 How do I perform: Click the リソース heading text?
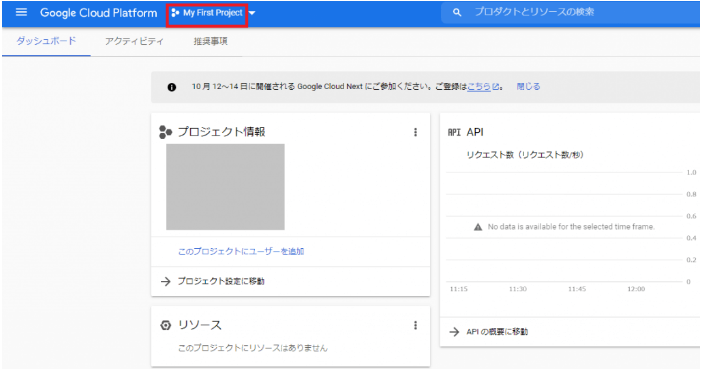pos(200,325)
